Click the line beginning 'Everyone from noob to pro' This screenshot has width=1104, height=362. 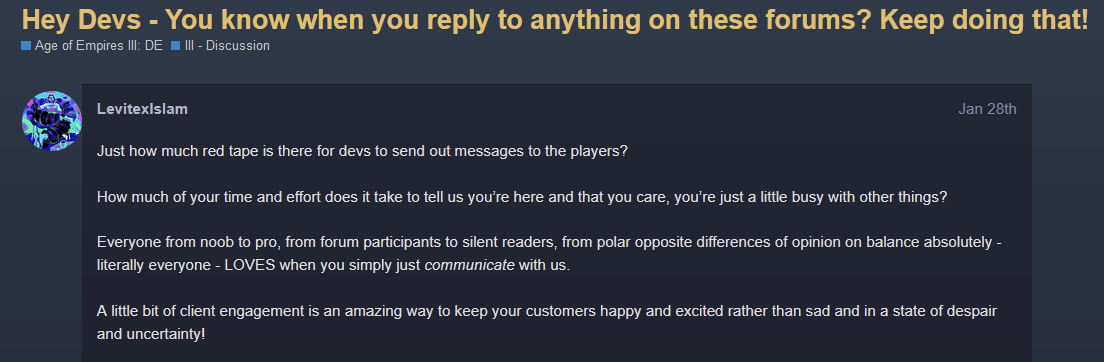(x=549, y=242)
